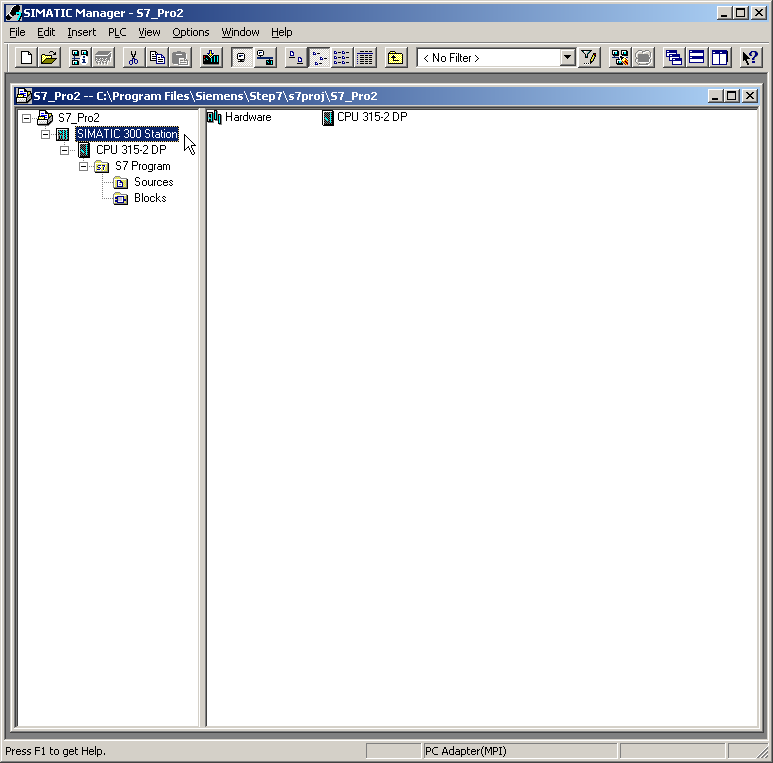The height and width of the screenshot is (763, 773).
Task: Toggle Large Icons view mode
Action: click(296, 58)
